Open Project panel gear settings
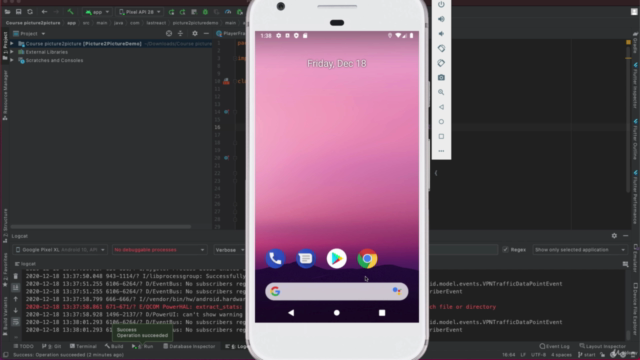 point(195,33)
